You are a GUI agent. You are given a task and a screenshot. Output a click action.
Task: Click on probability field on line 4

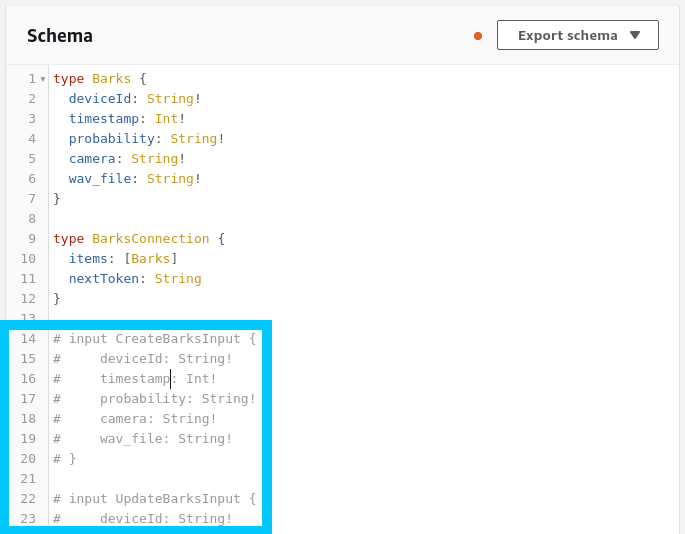[x=111, y=138]
